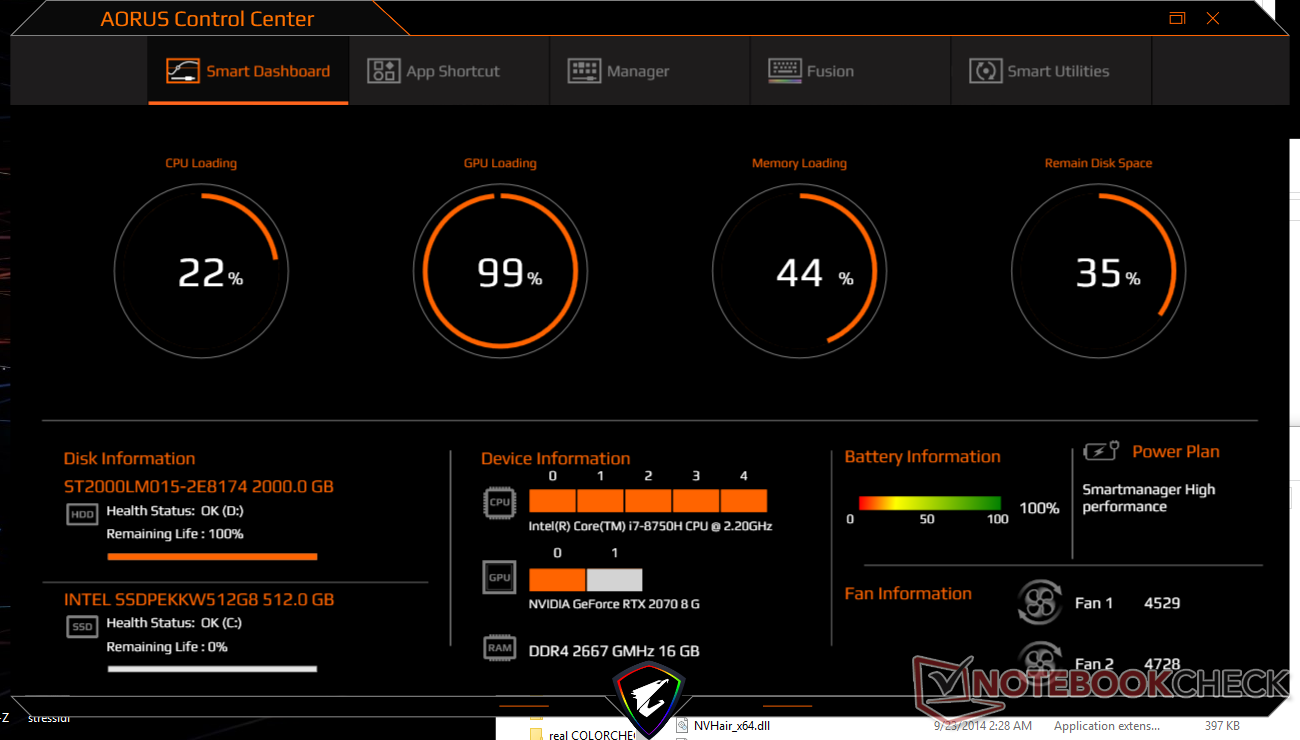Click the SSD Remaining Life progress bar

coord(212,669)
